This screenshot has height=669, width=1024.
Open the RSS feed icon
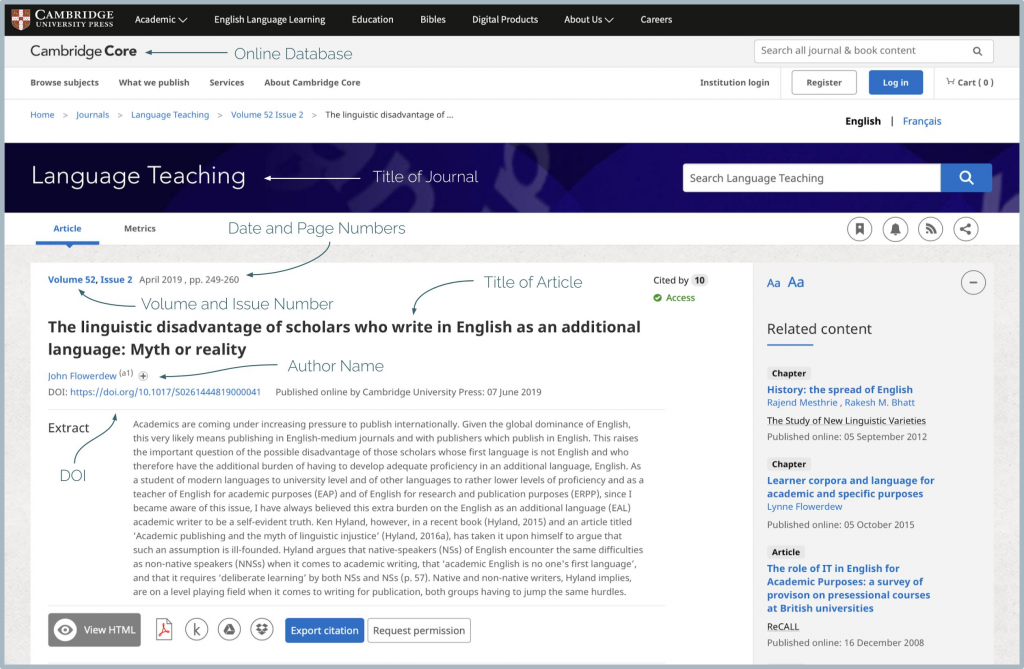coord(930,229)
